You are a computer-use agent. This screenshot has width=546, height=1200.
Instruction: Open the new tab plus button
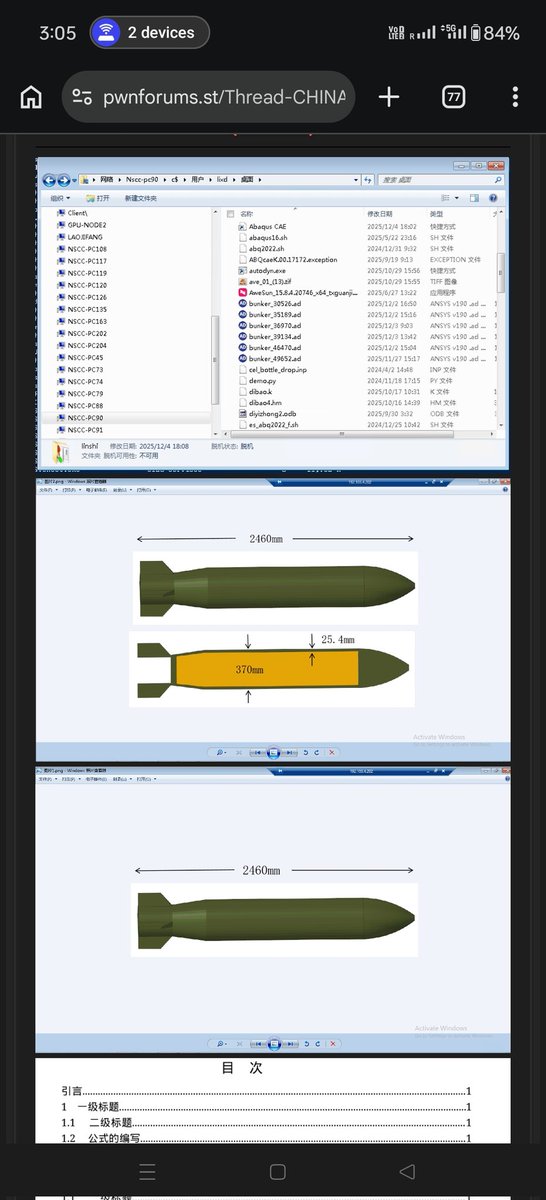[389, 97]
